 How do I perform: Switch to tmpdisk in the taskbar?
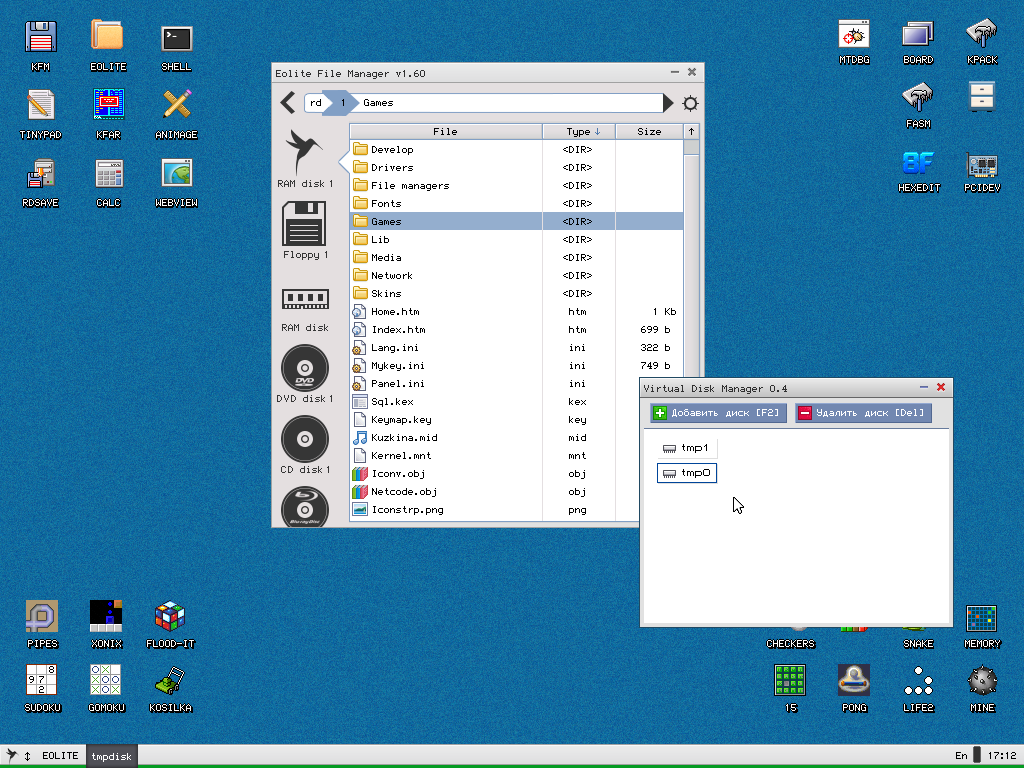click(112, 755)
